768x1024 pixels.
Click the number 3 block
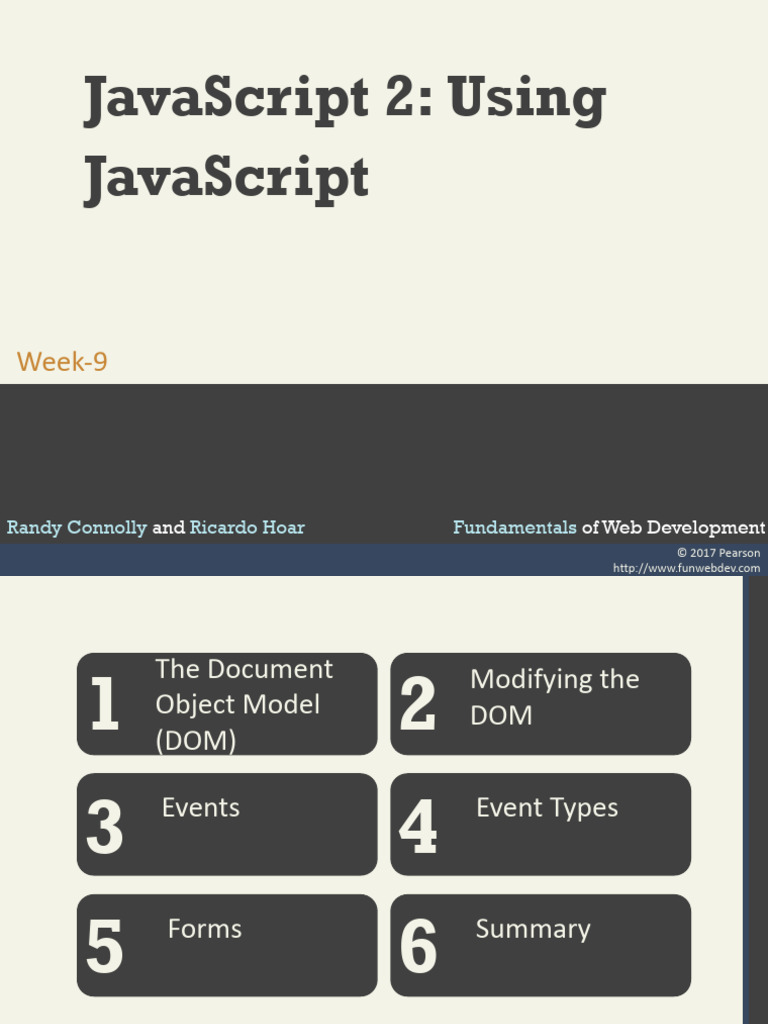coord(104,826)
